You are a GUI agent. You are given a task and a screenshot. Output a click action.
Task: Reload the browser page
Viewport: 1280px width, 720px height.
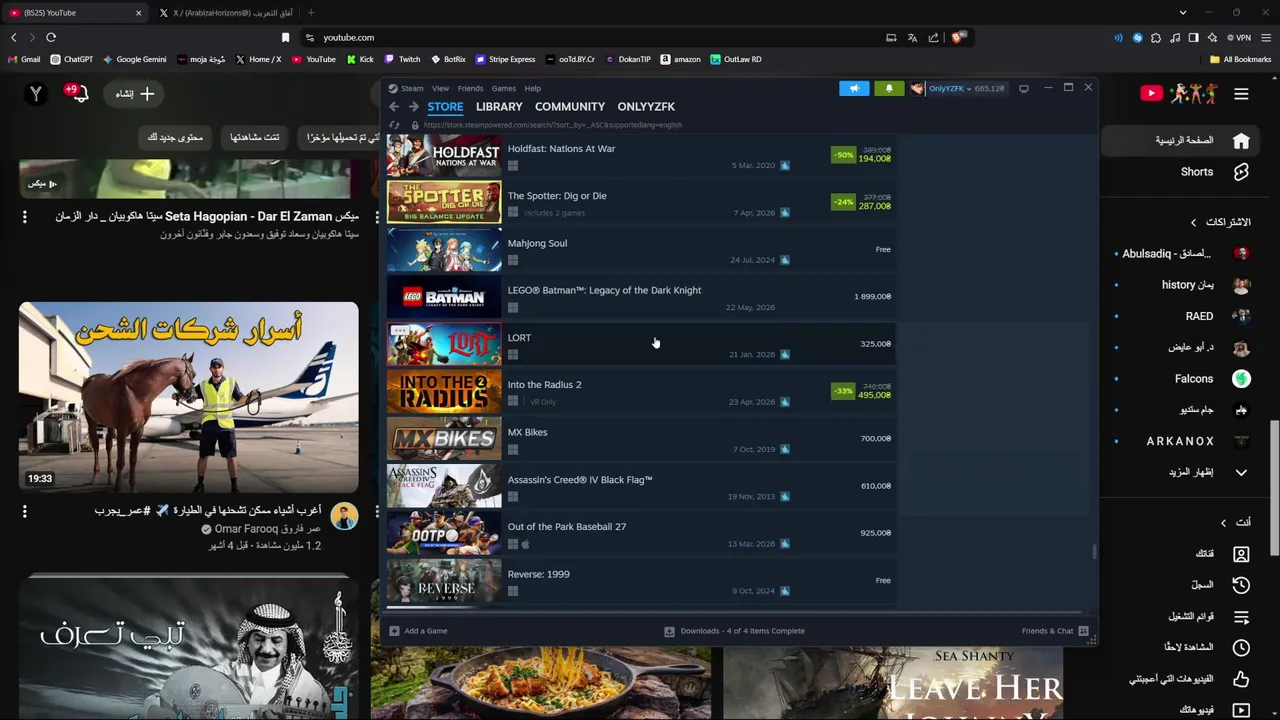pyautogui.click(x=51, y=37)
